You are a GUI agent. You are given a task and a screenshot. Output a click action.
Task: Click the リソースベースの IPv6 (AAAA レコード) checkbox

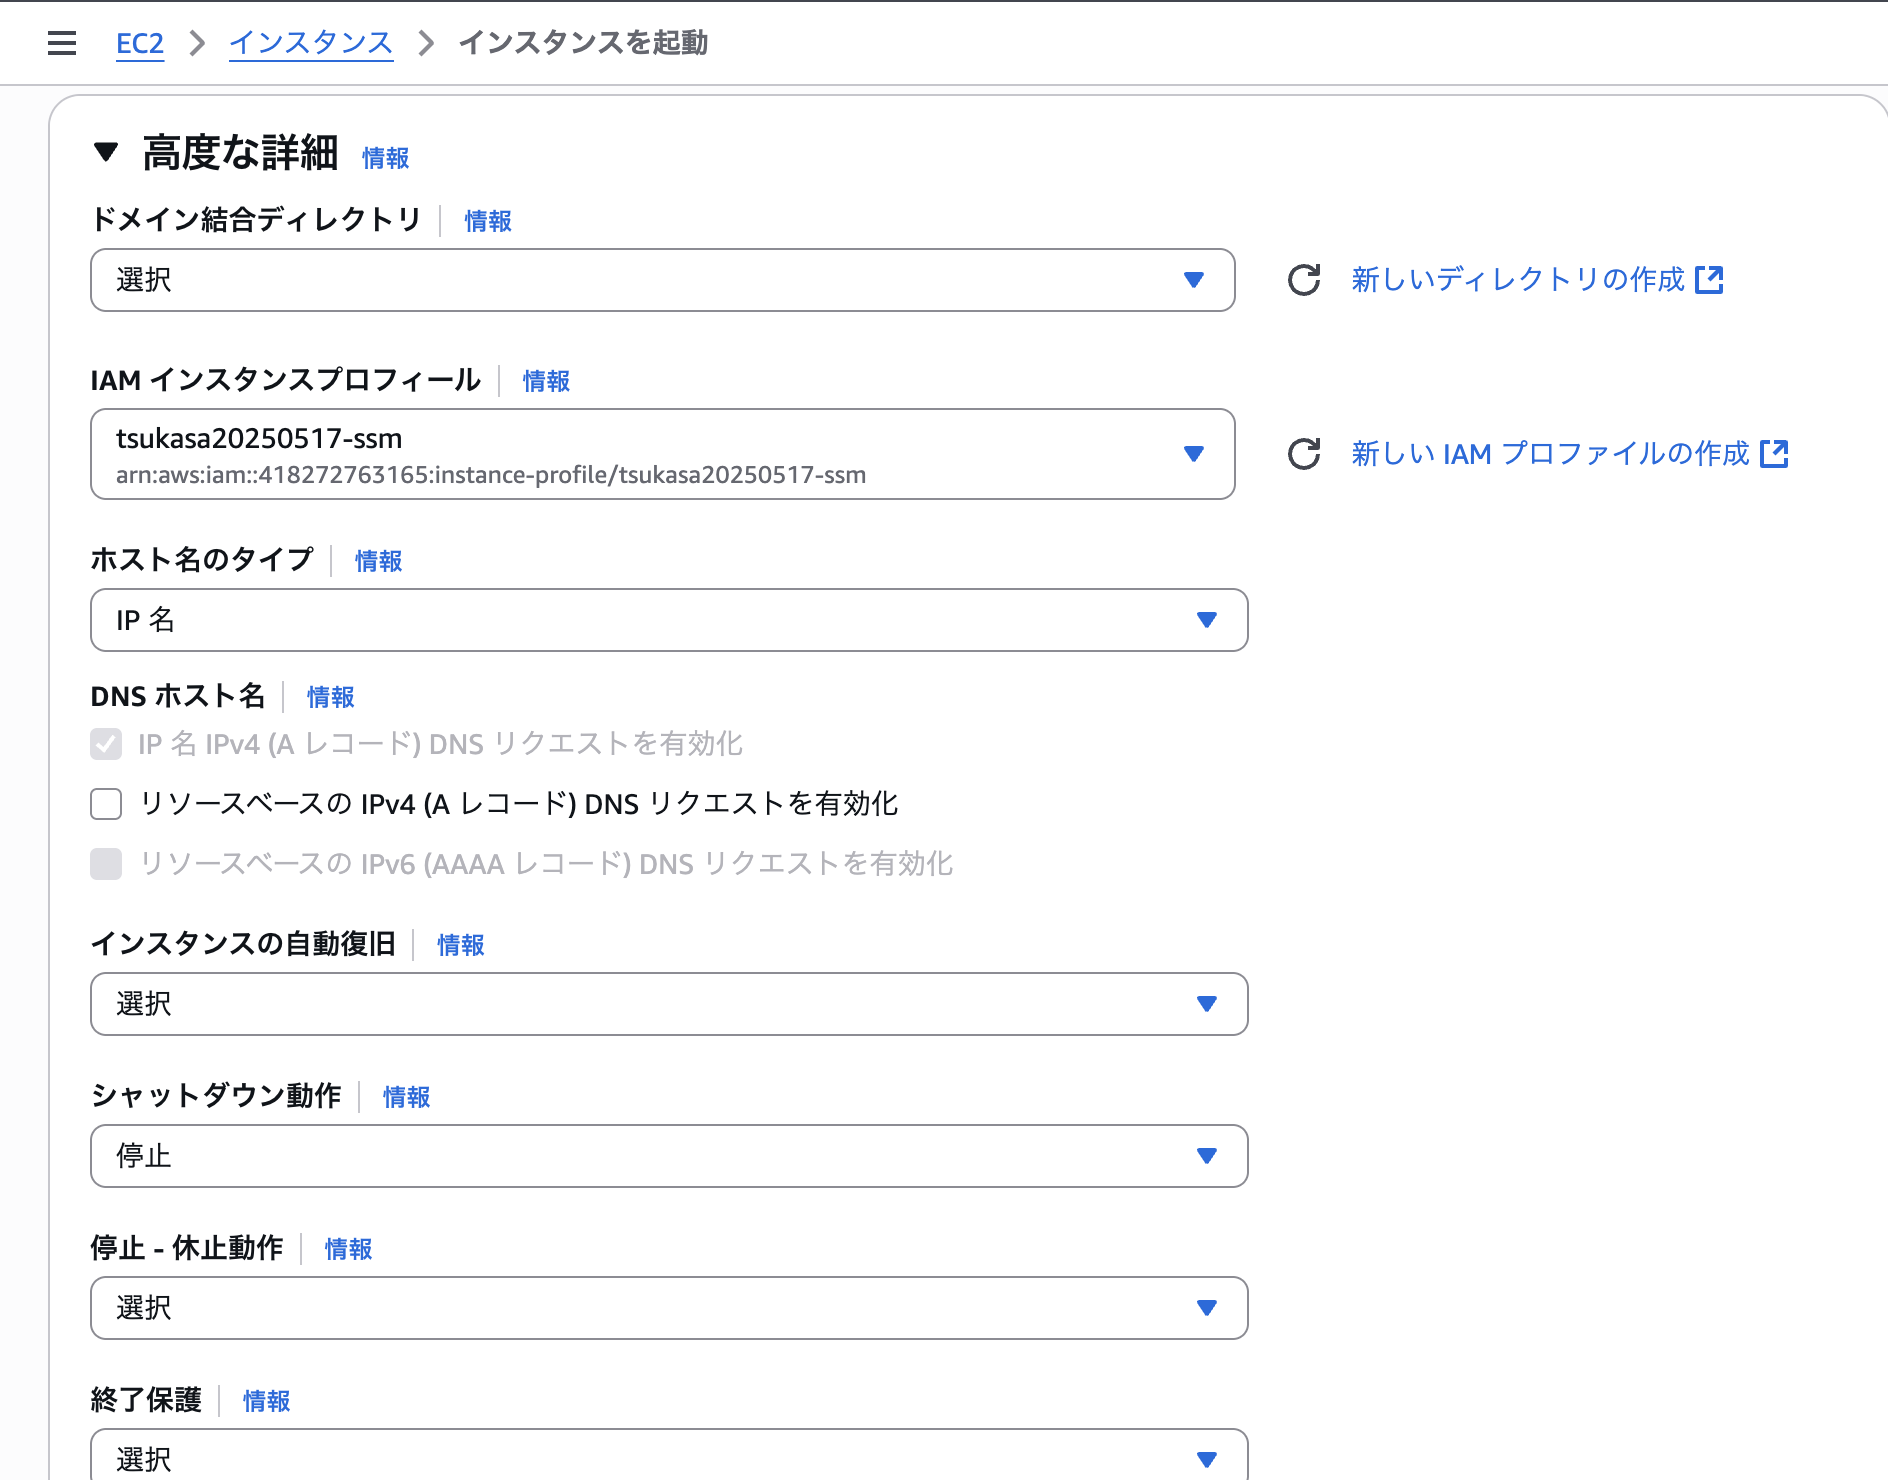click(105, 864)
